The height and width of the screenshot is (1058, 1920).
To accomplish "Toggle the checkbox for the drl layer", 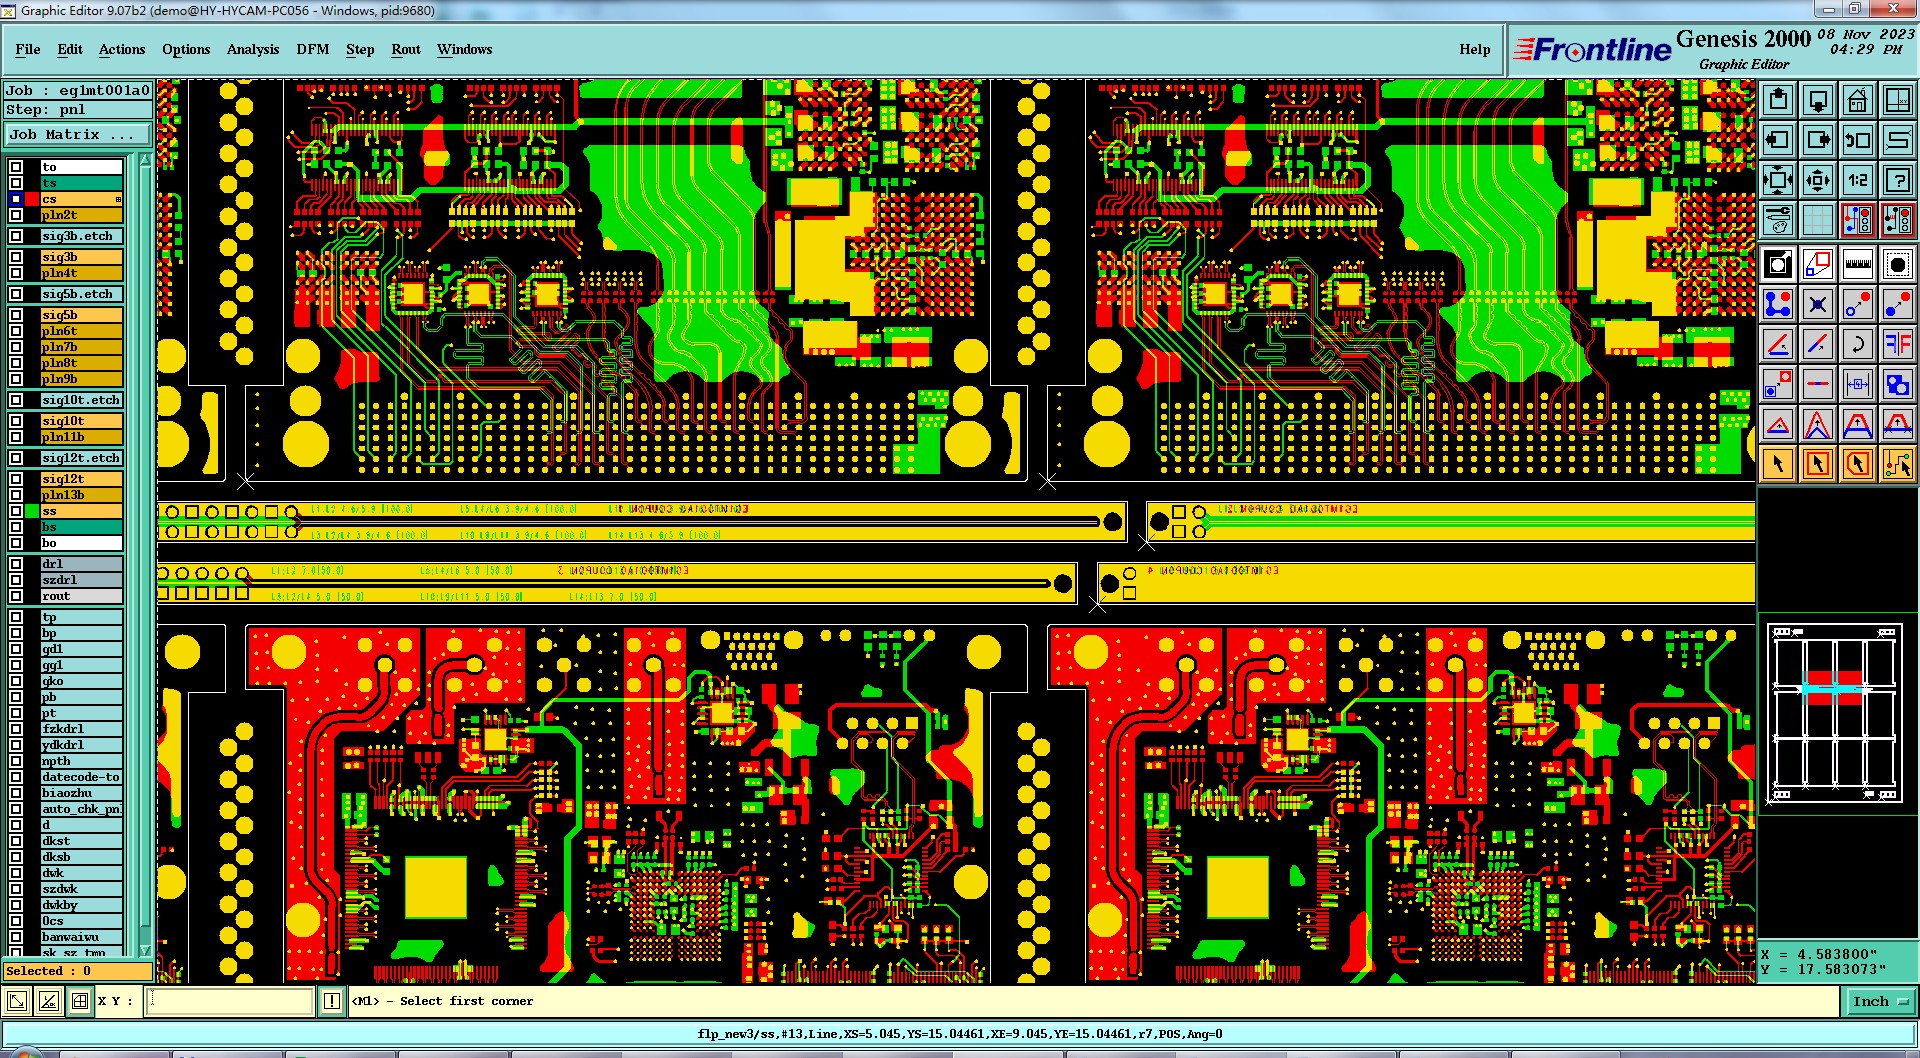I will [x=16, y=564].
